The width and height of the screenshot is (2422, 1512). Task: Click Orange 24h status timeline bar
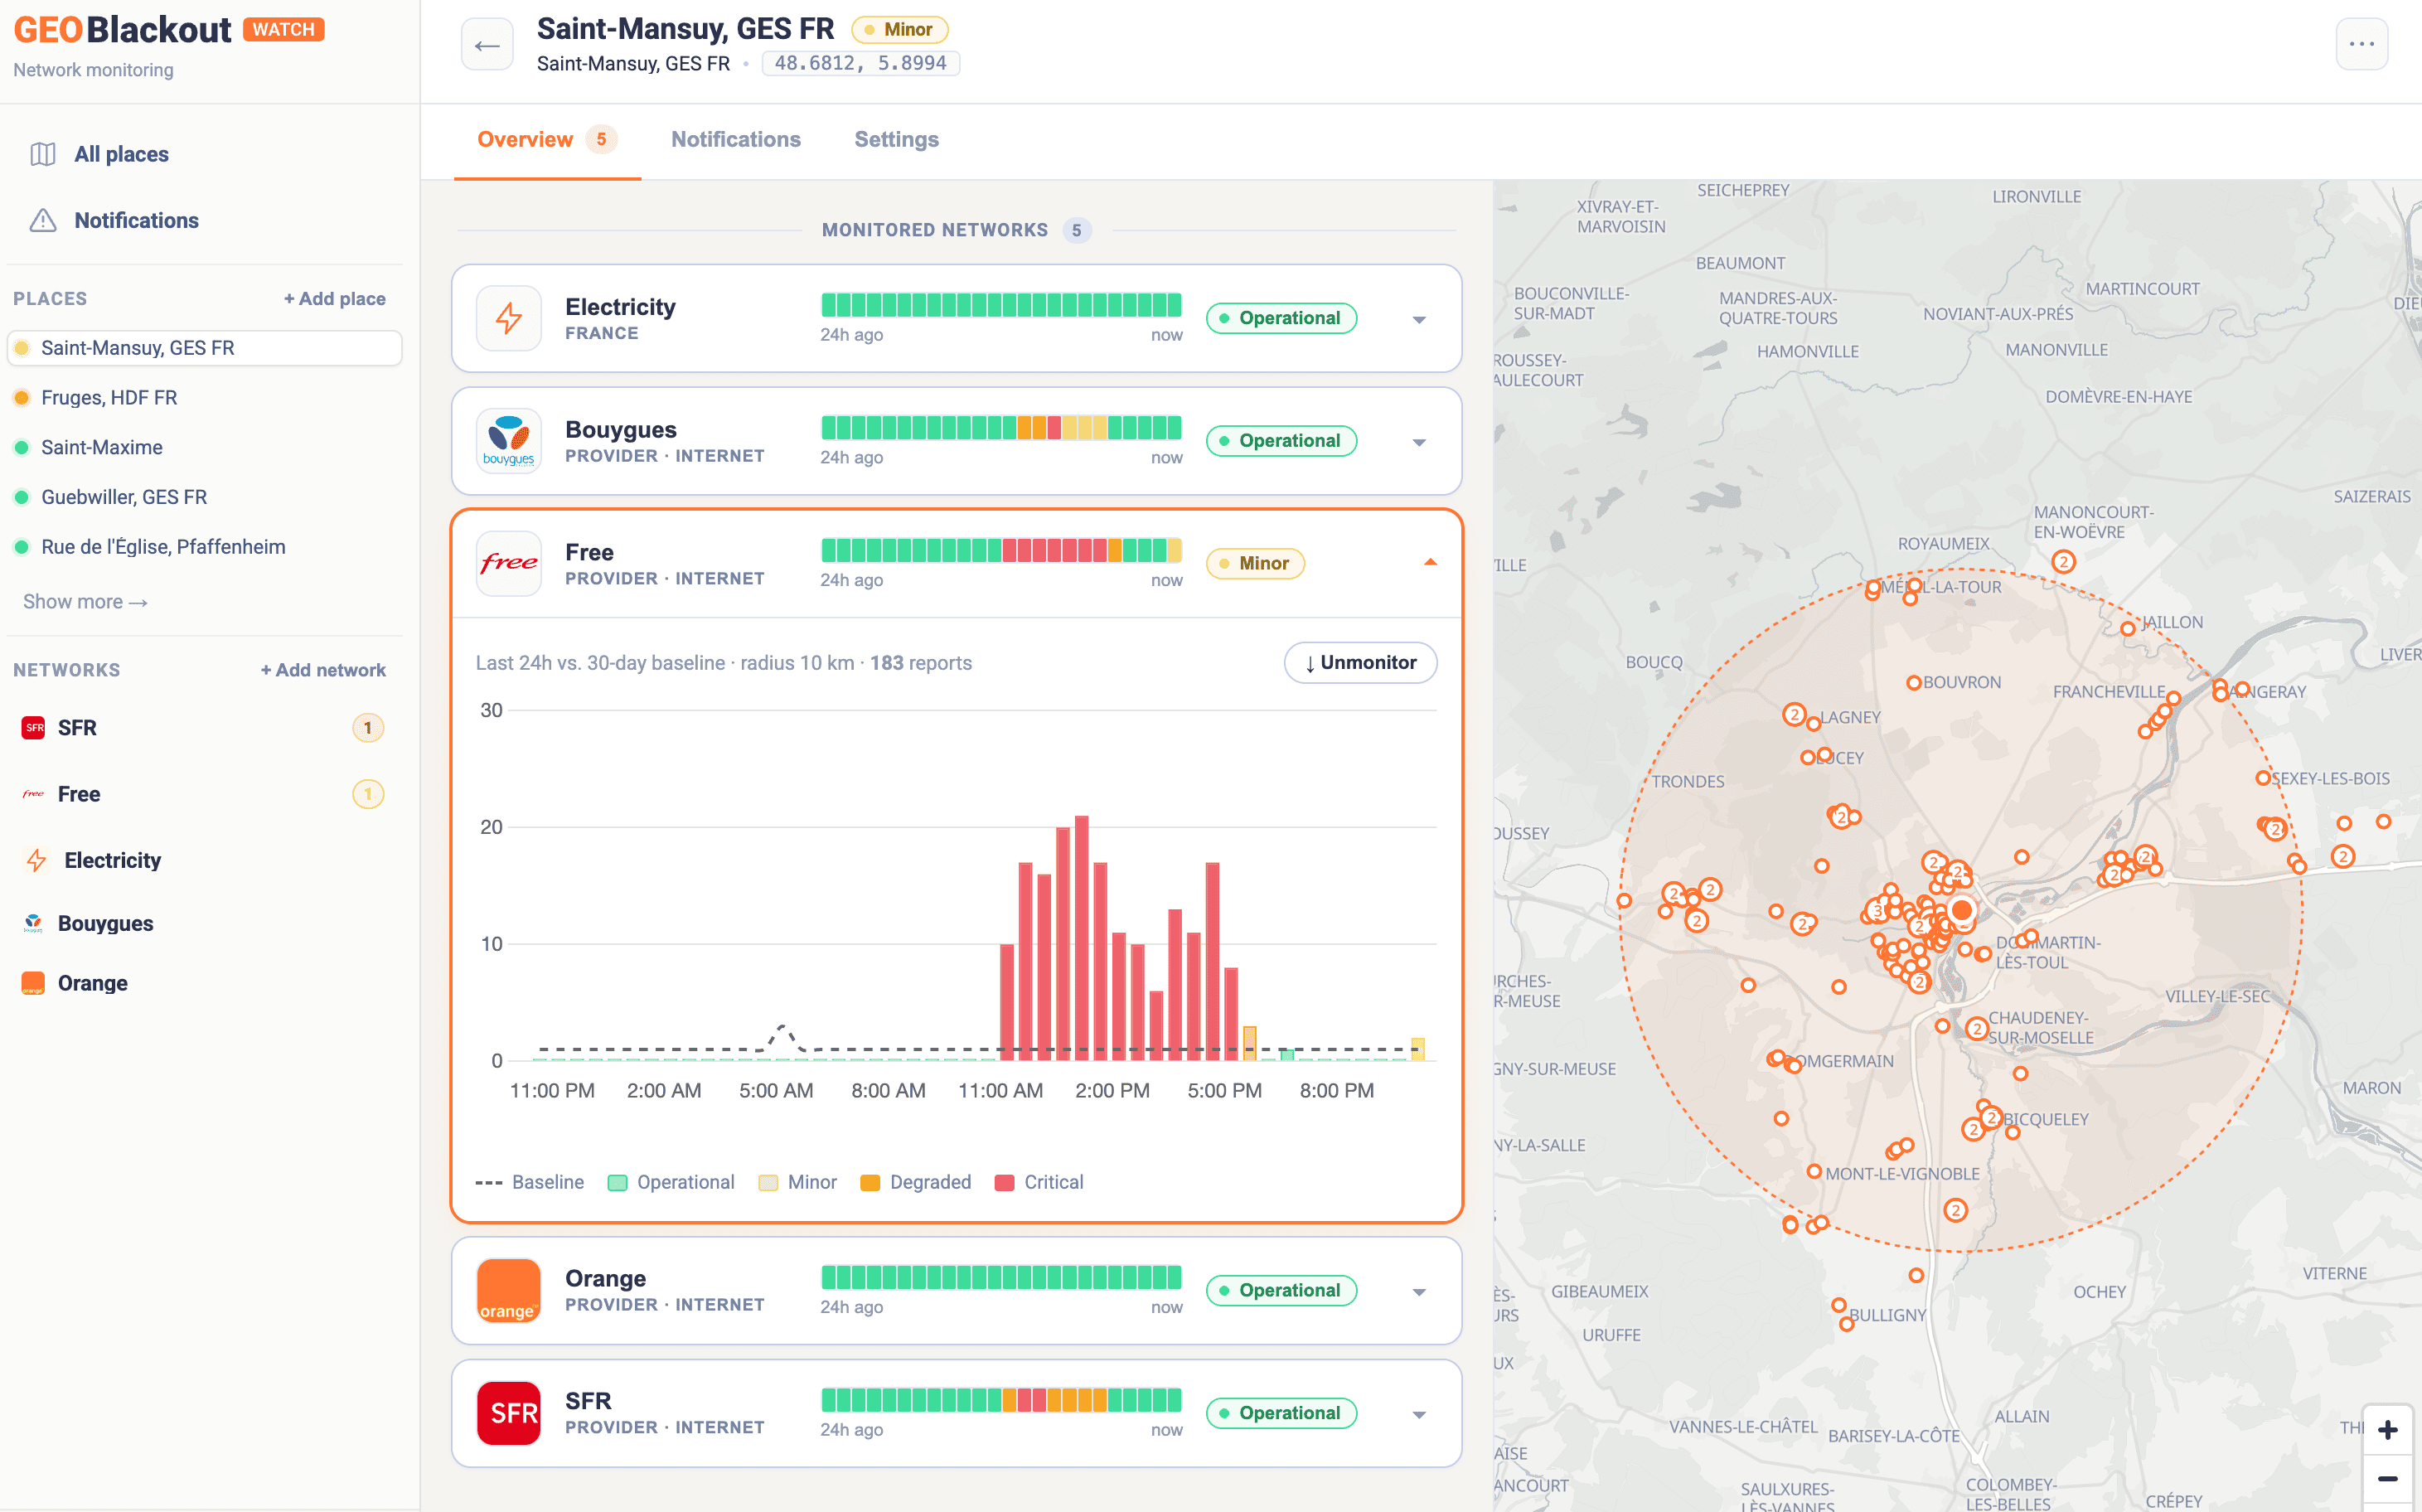(x=1001, y=1277)
